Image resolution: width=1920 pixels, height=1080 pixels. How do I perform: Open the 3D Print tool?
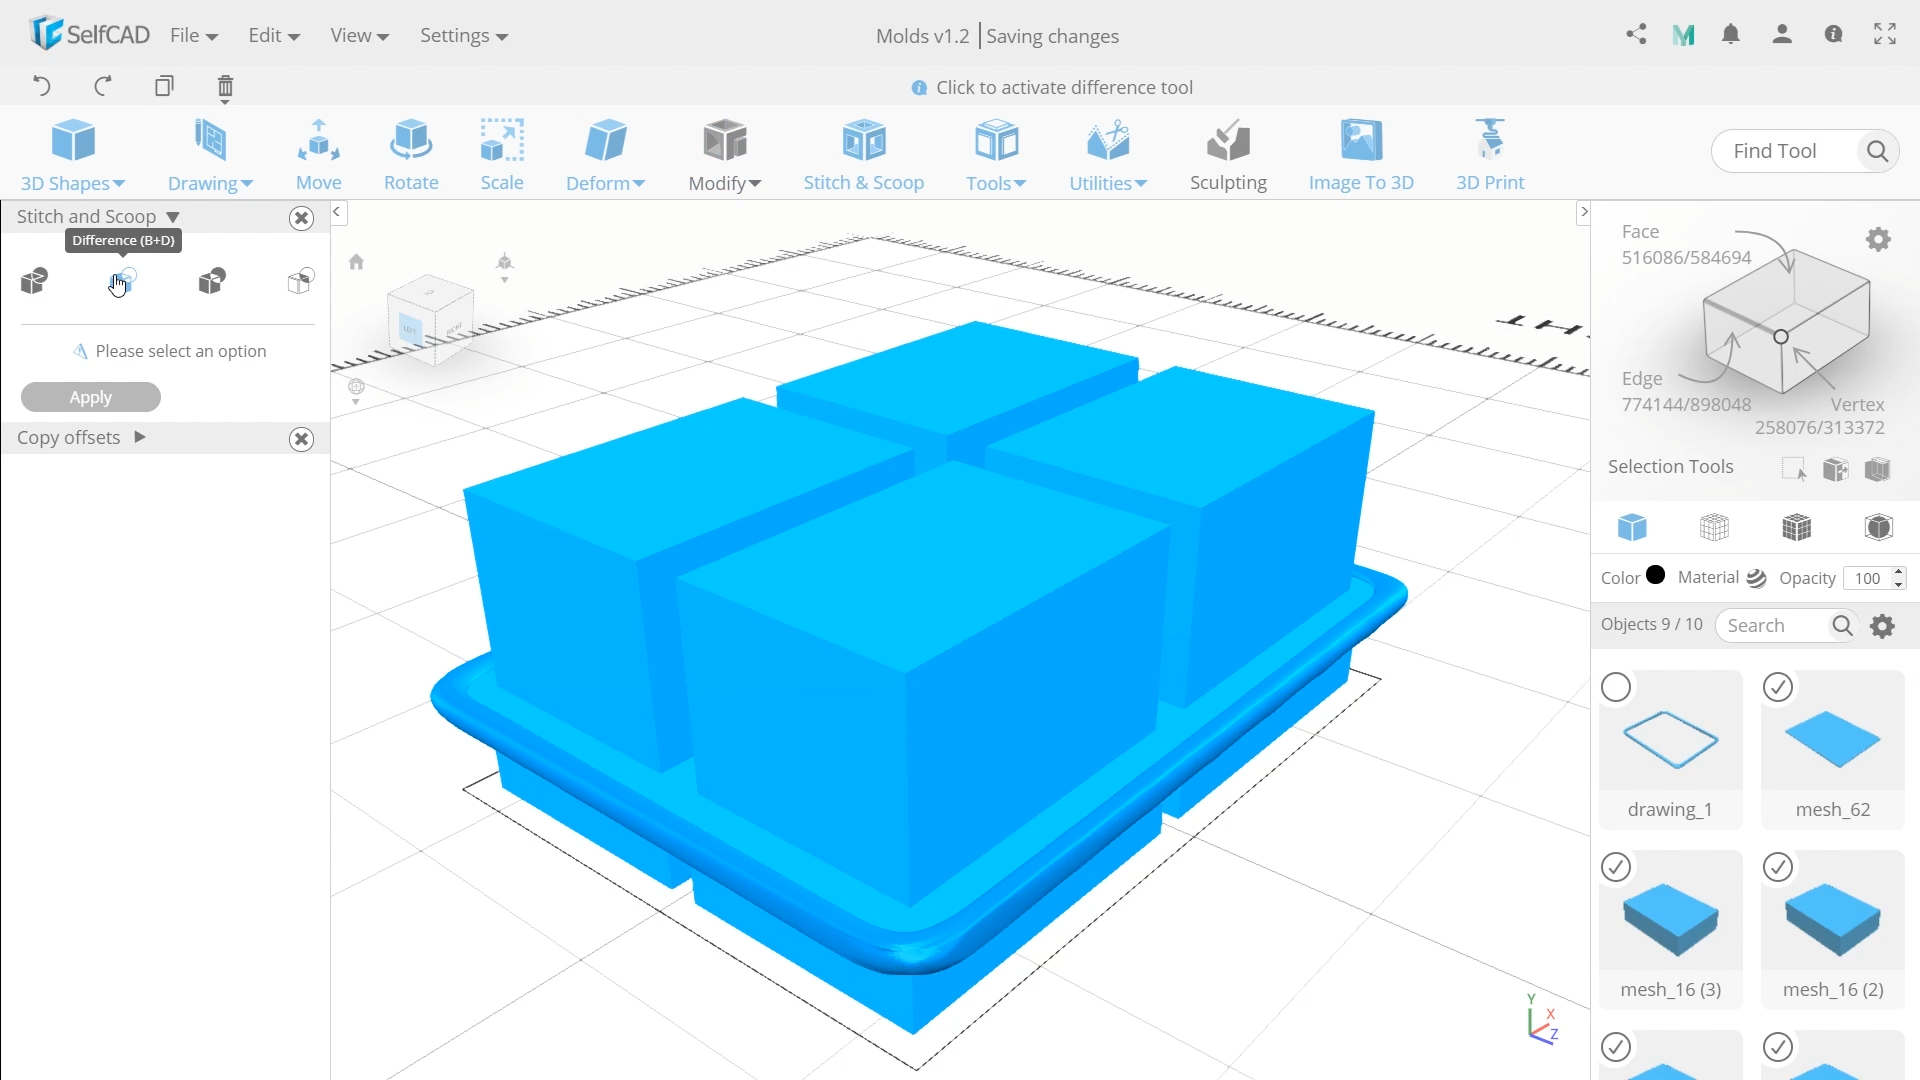(x=1491, y=155)
